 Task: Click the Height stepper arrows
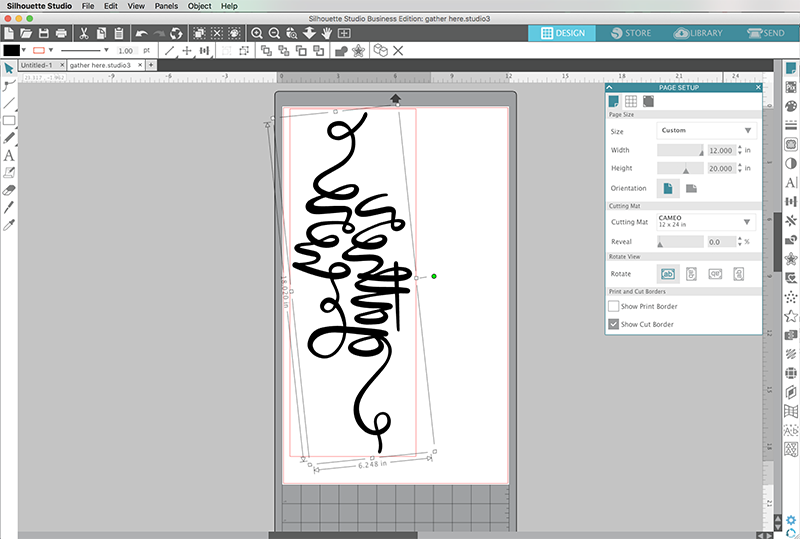click(x=740, y=168)
